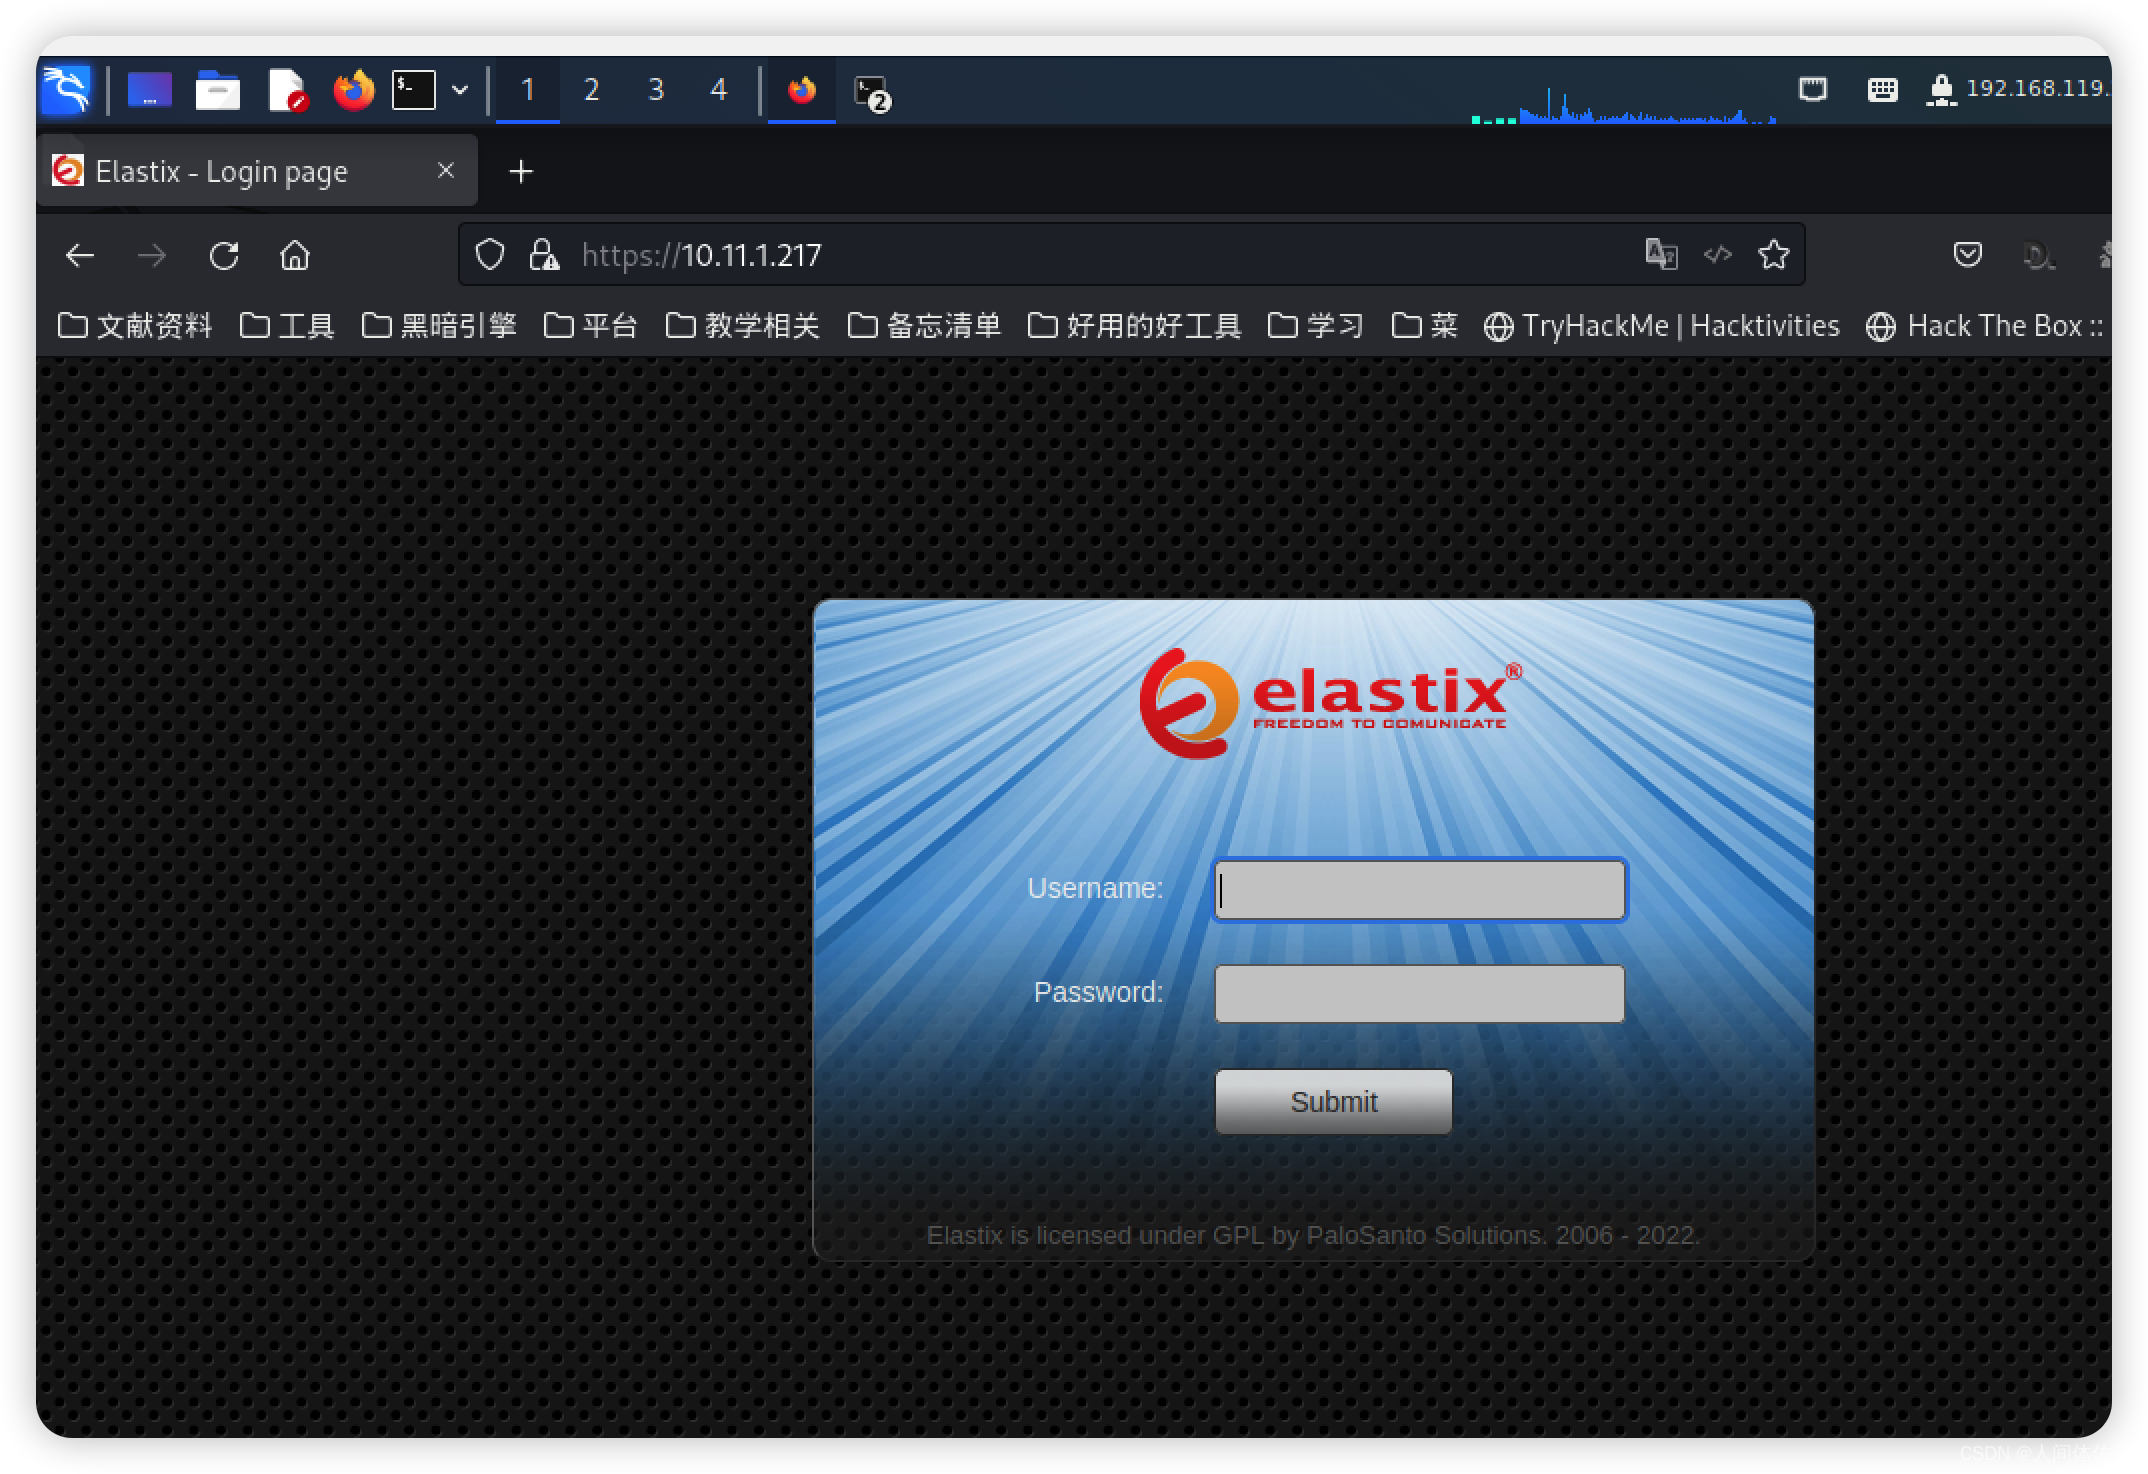
Task: Open the 黑暗引擎 bookmarks folder
Action: click(439, 326)
